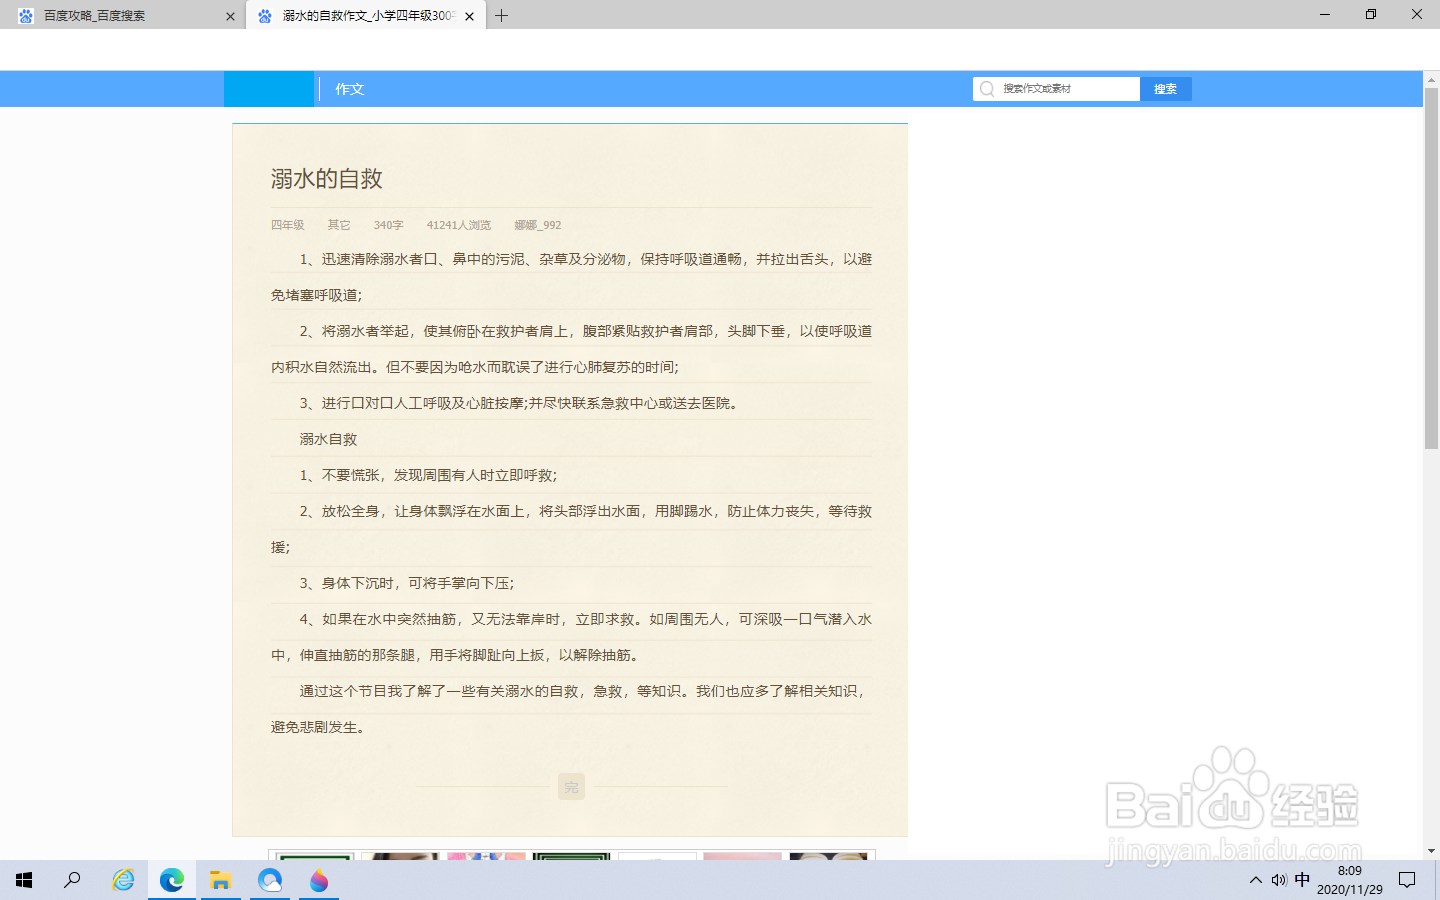Select the 作文 menu item
Viewport: 1440px width, 900px height.
click(348, 88)
